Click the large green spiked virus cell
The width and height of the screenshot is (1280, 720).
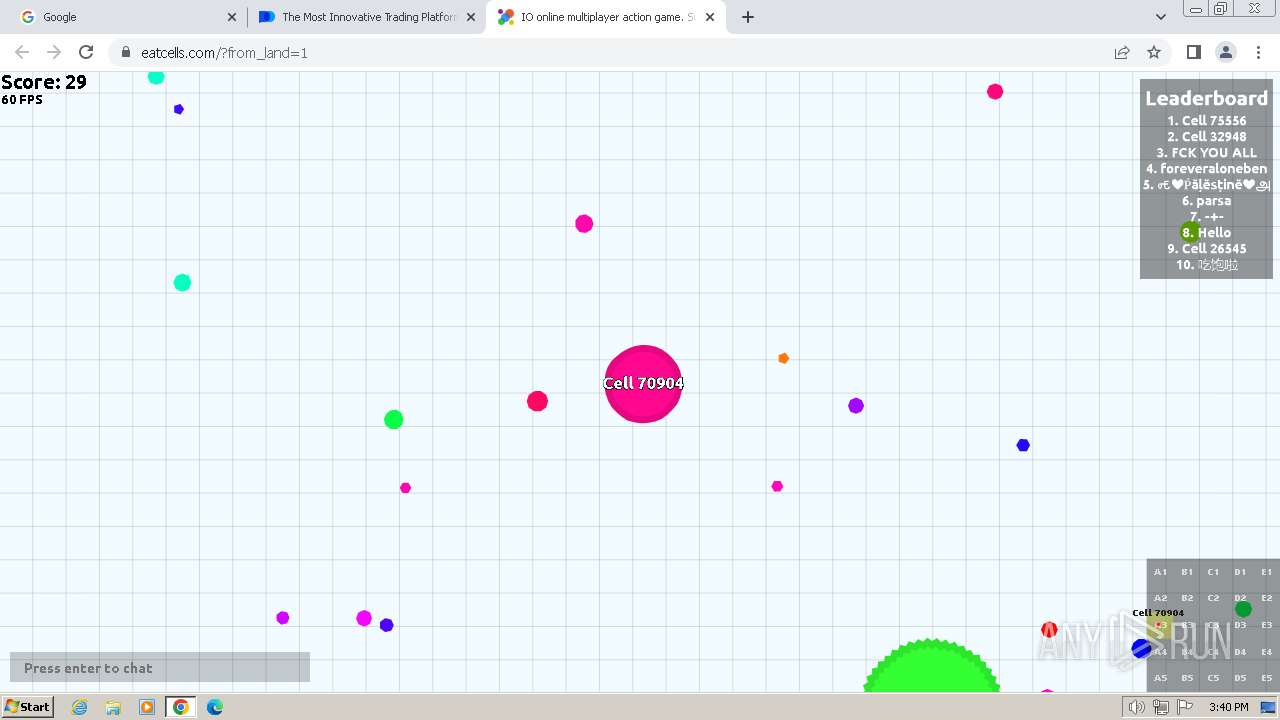coord(931,666)
